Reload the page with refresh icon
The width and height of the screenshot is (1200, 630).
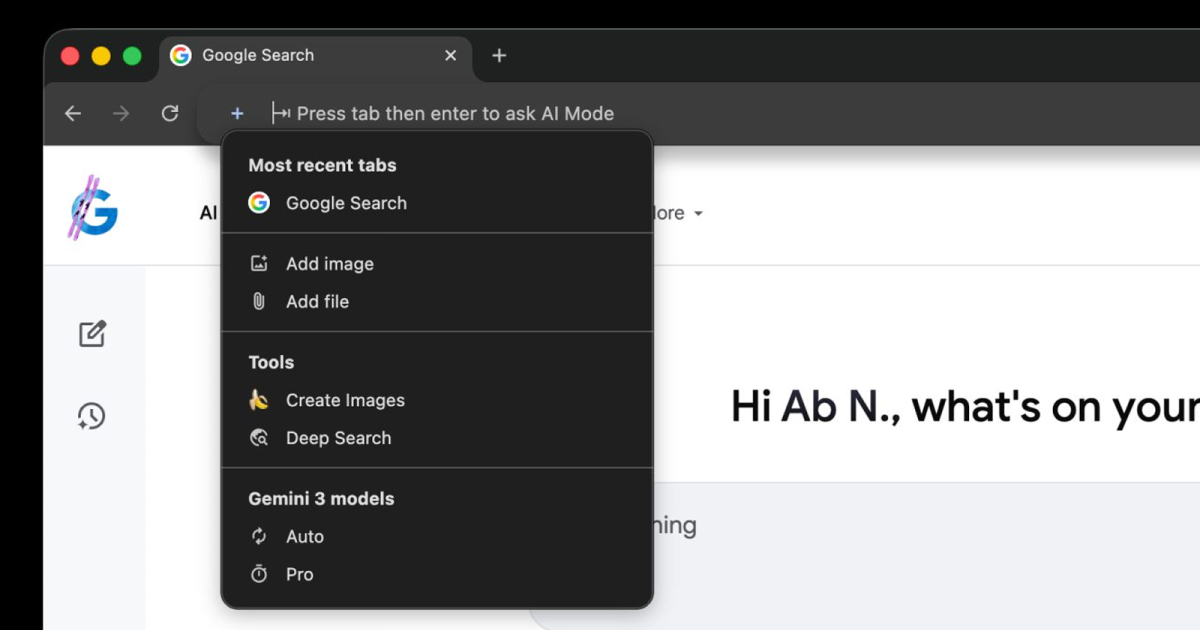tap(170, 114)
